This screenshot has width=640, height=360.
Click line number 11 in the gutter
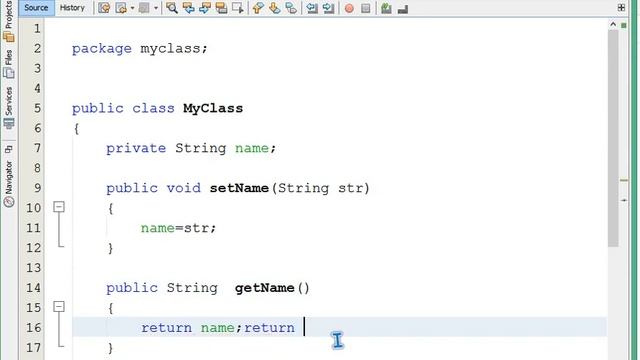click(33, 228)
